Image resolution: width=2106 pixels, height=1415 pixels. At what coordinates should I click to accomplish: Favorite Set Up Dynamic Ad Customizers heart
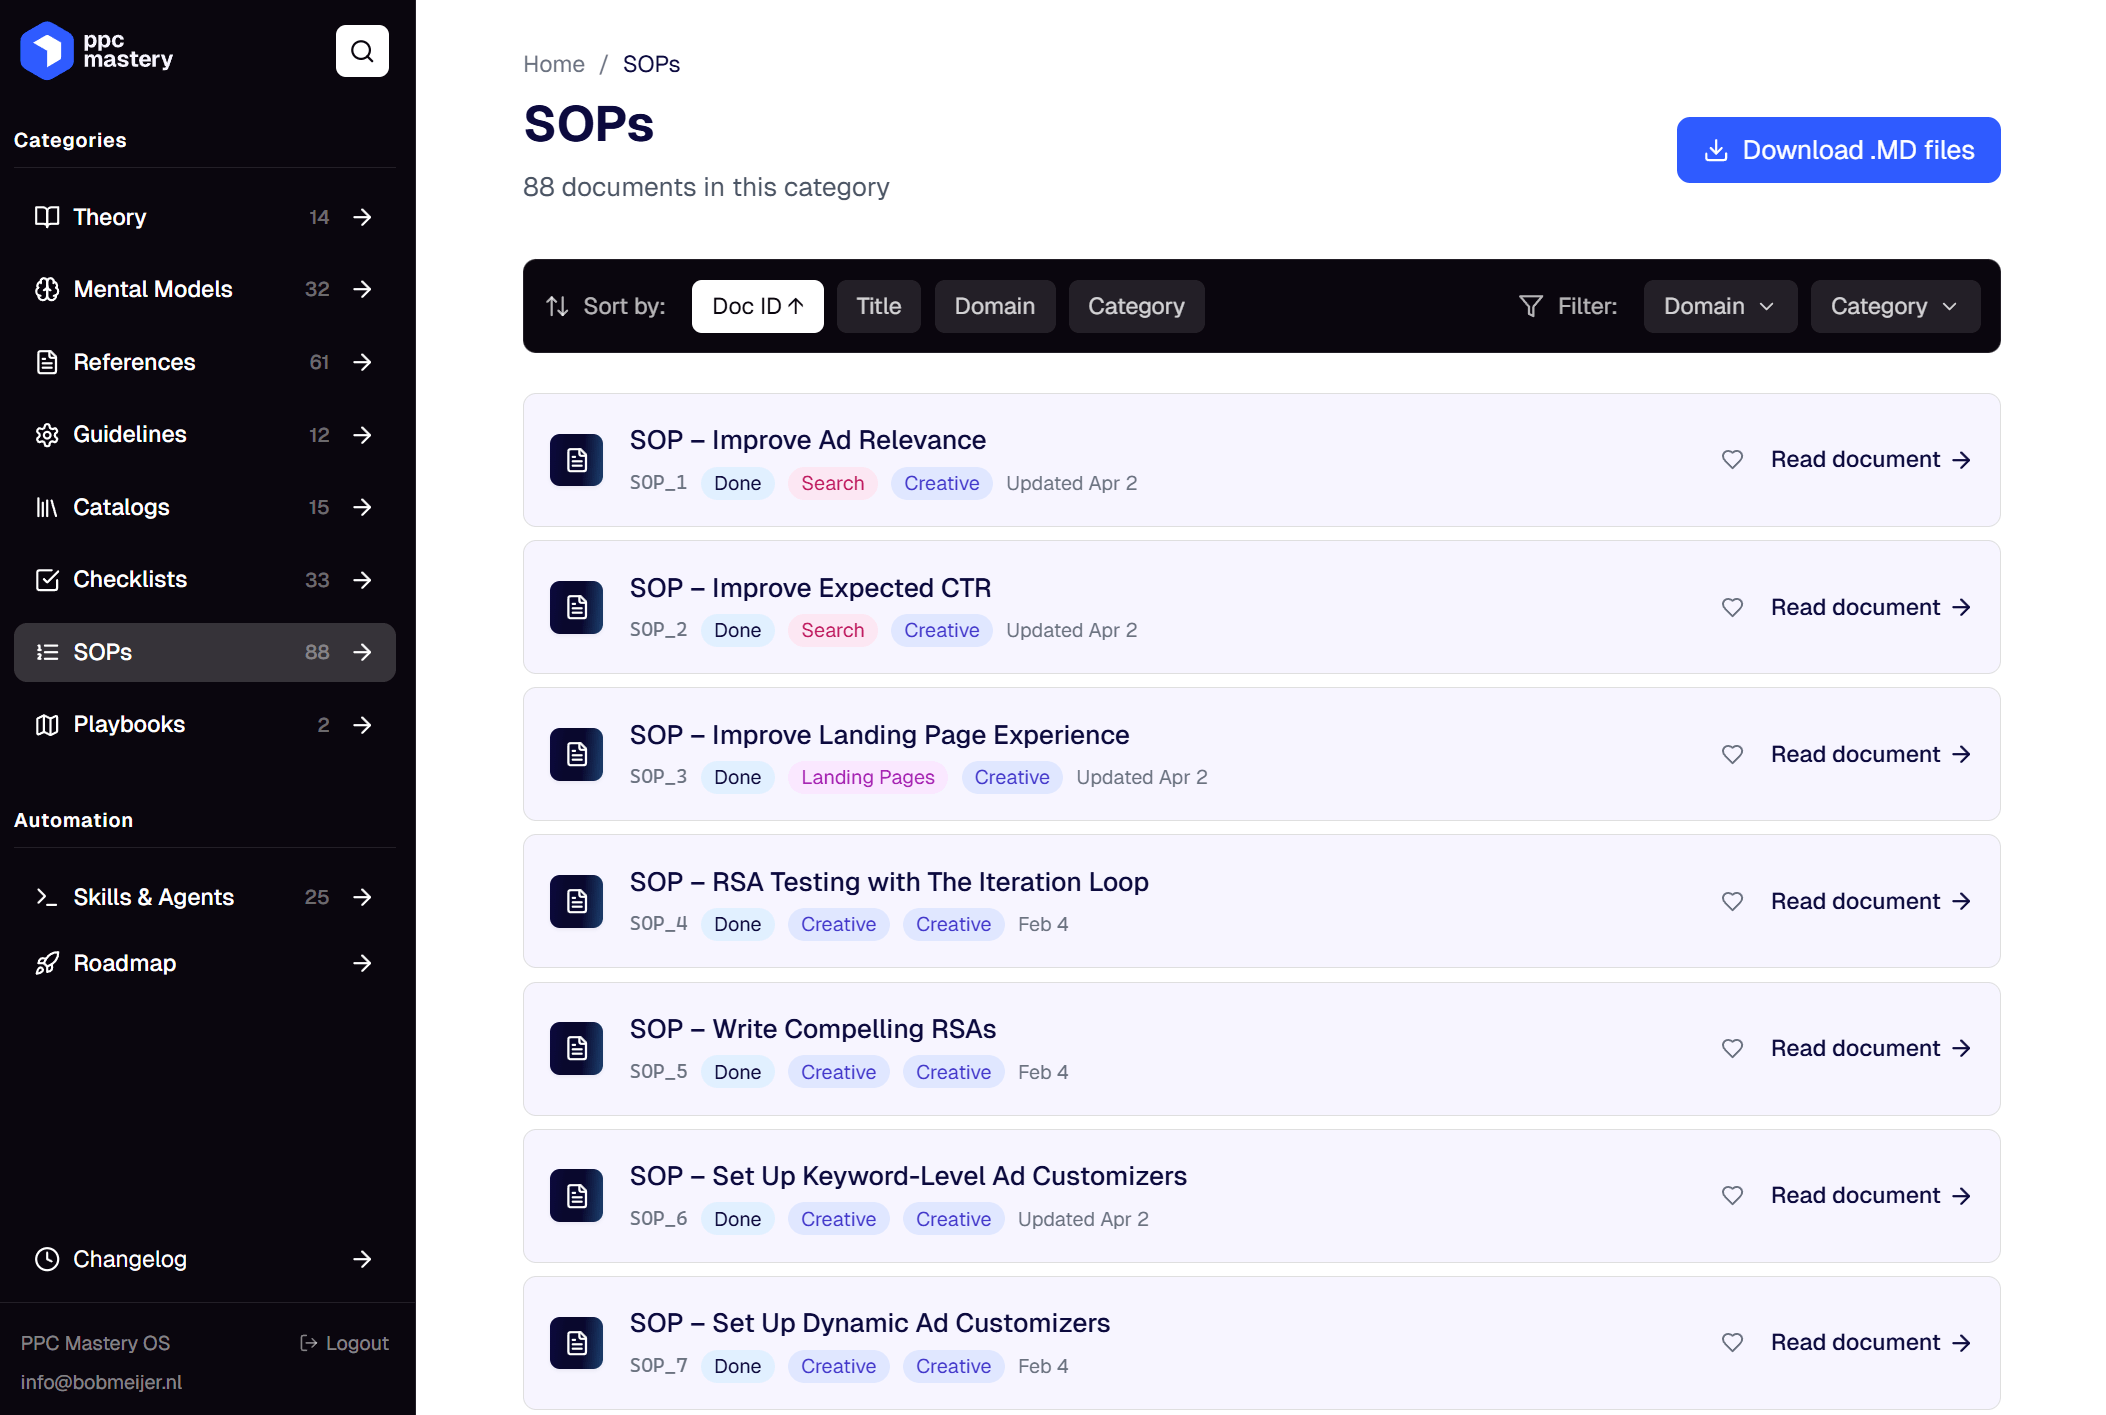[x=1732, y=1342]
